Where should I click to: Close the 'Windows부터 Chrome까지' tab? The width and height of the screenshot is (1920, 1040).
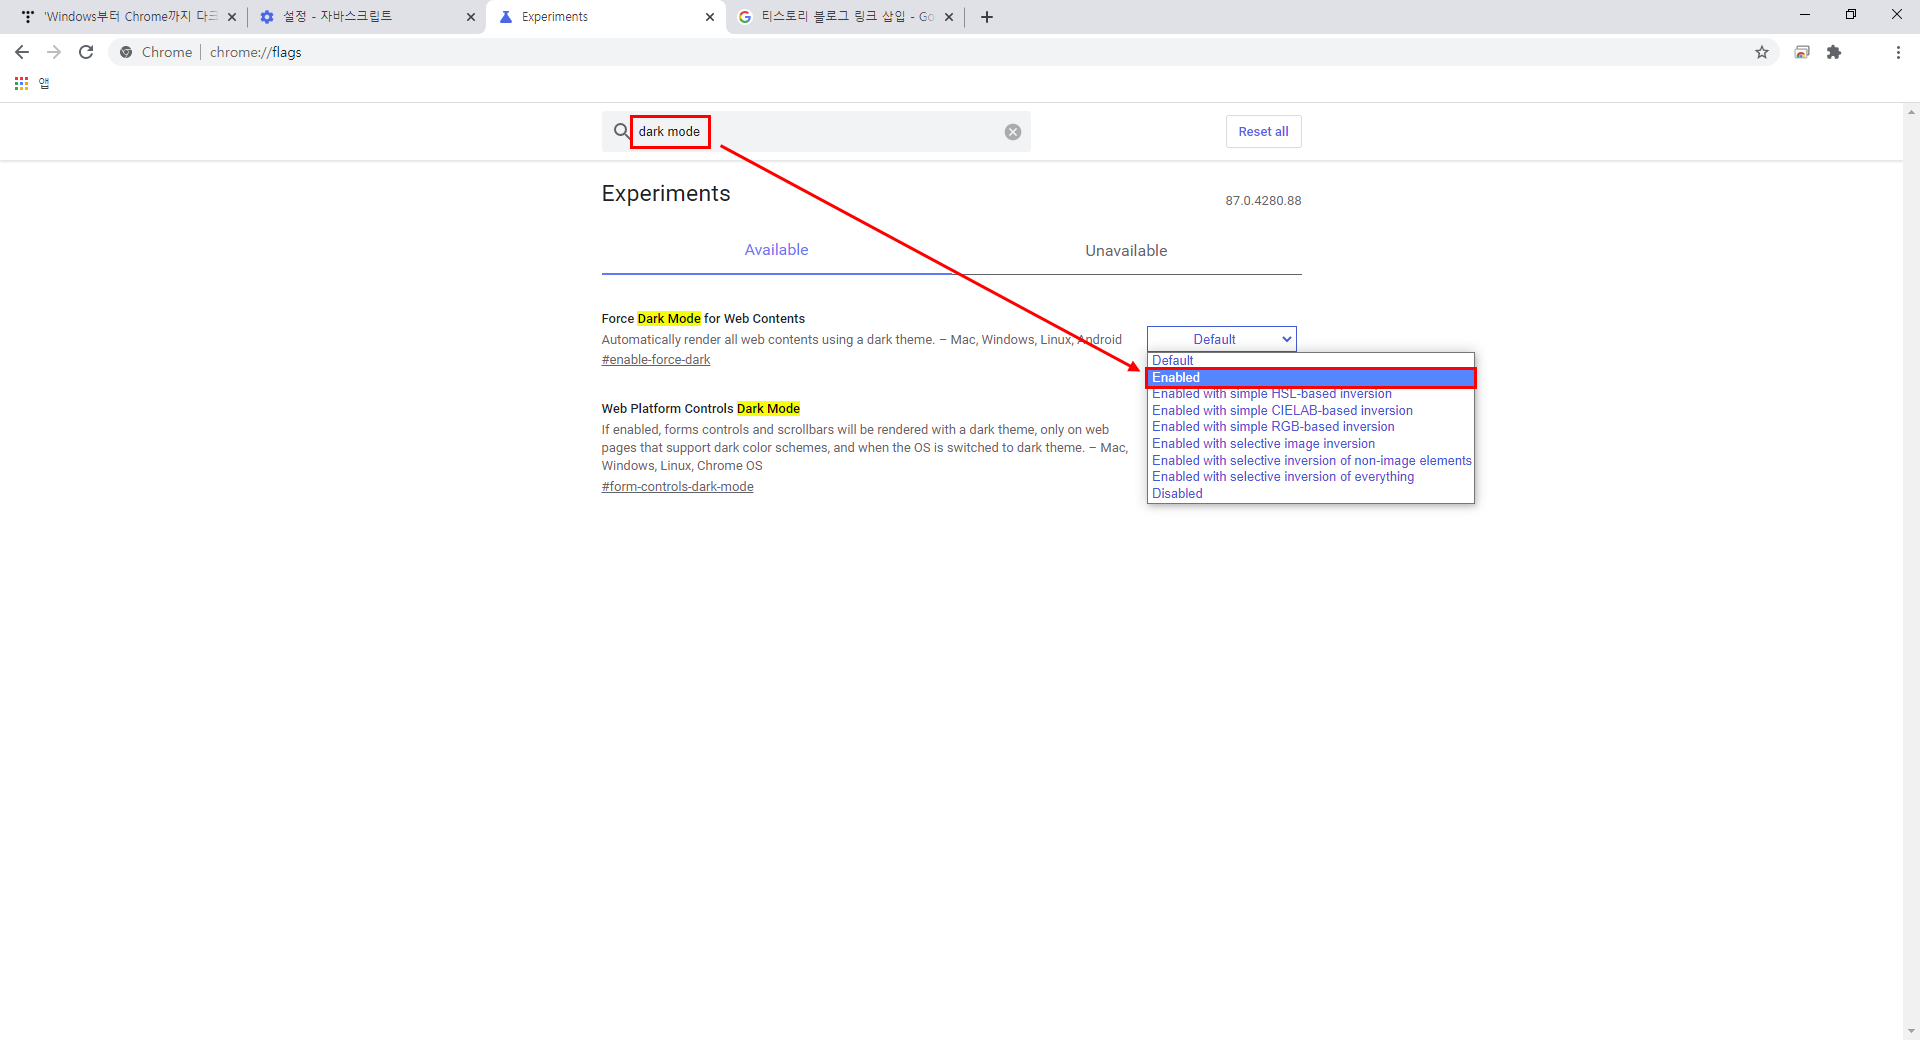[232, 17]
